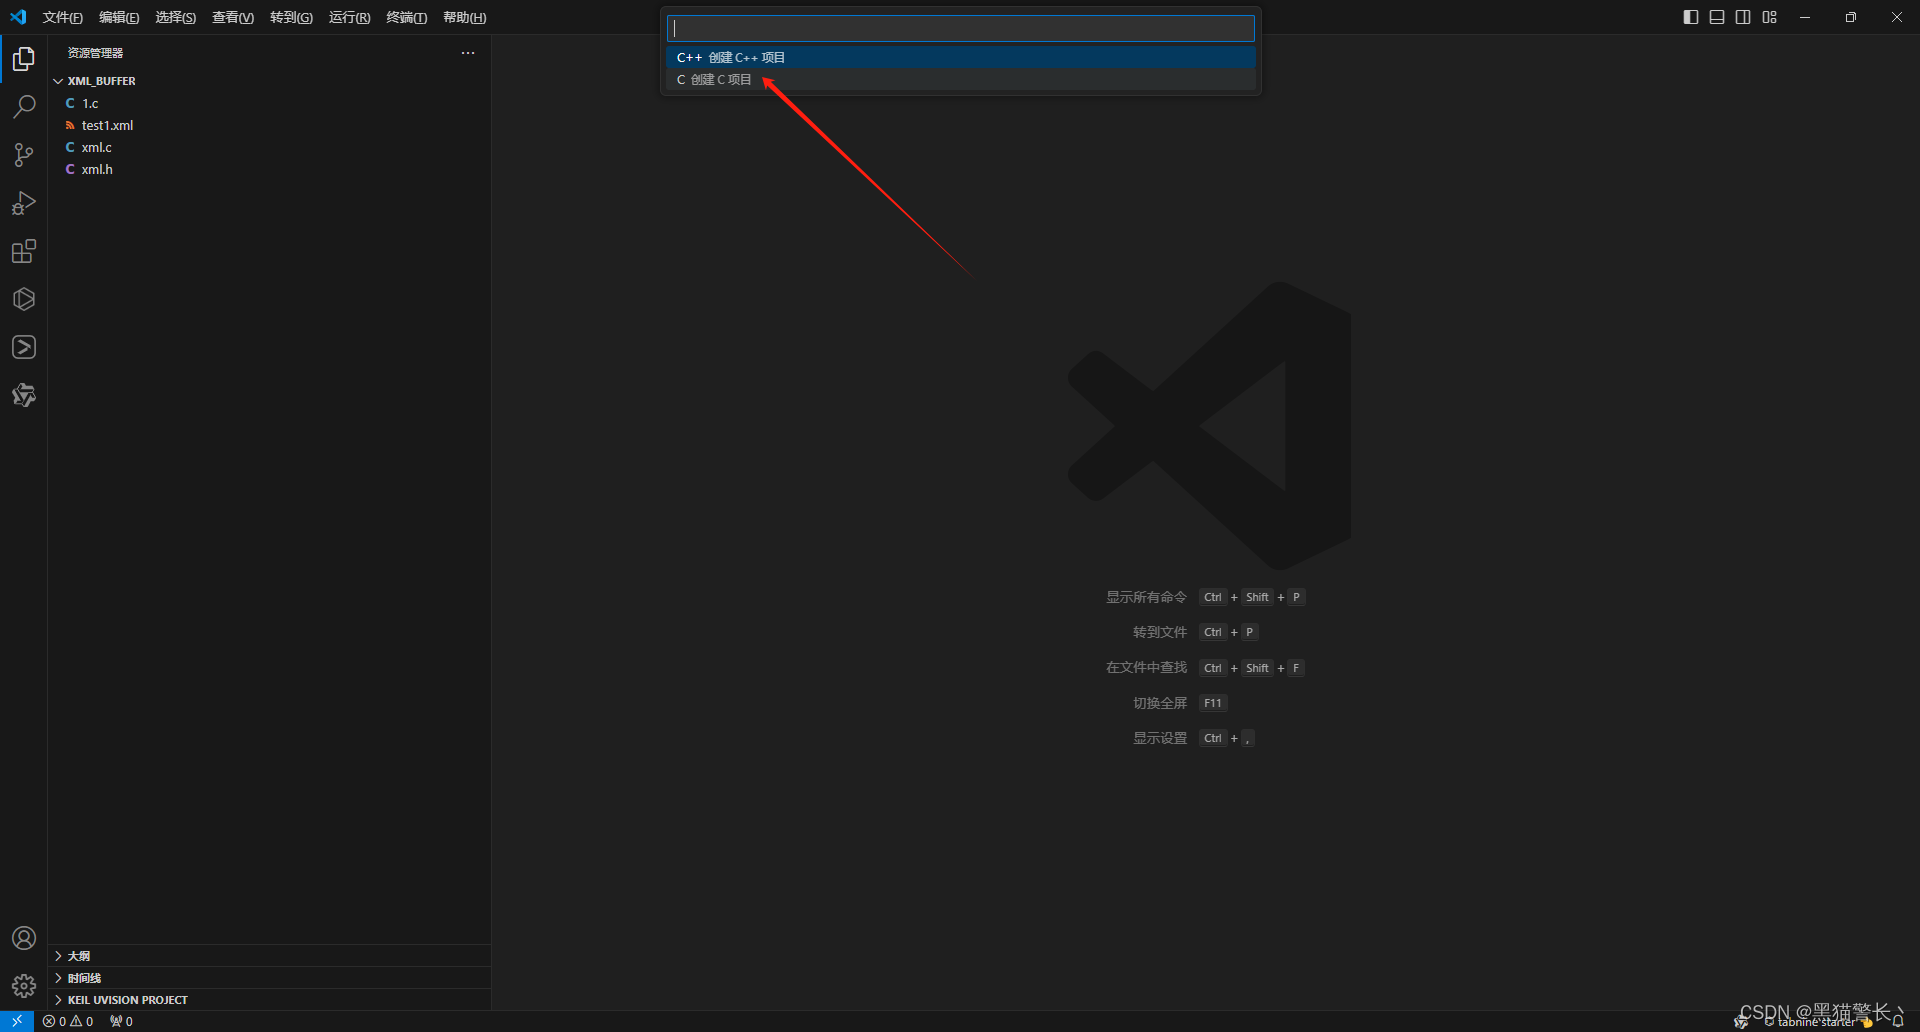Image resolution: width=1920 pixels, height=1032 pixels.
Task: Open the Search view in activity bar
Action: [x=24, y=107]
